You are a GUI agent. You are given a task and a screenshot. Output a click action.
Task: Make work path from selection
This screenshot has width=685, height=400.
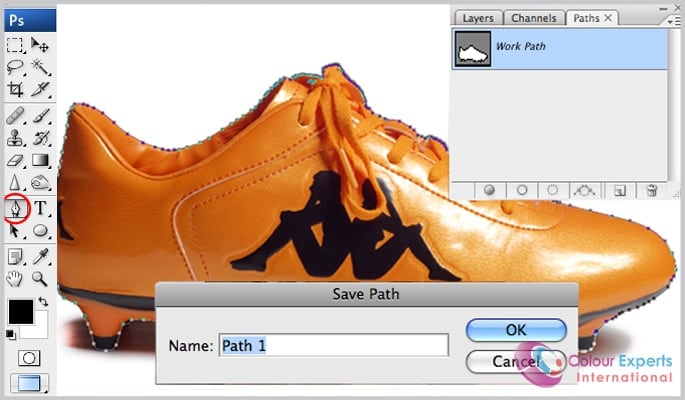point(584,190)
